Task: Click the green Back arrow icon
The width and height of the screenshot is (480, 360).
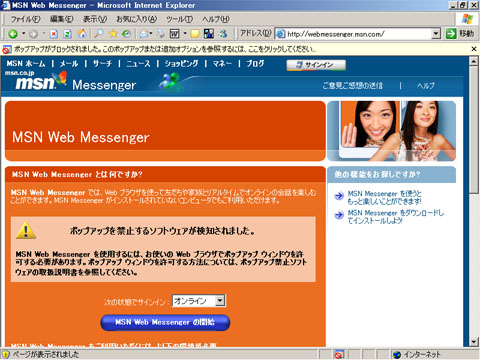Action: [x=13, y=34]
